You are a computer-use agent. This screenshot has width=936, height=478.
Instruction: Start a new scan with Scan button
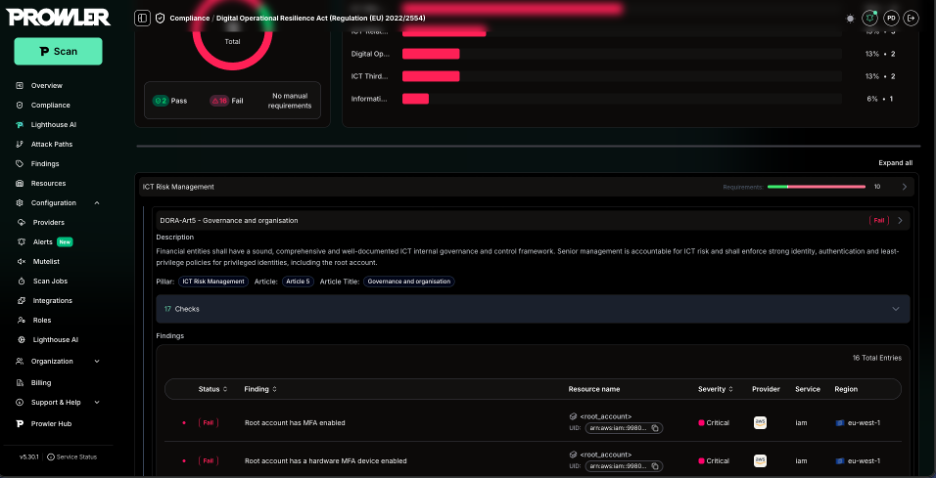58,51
